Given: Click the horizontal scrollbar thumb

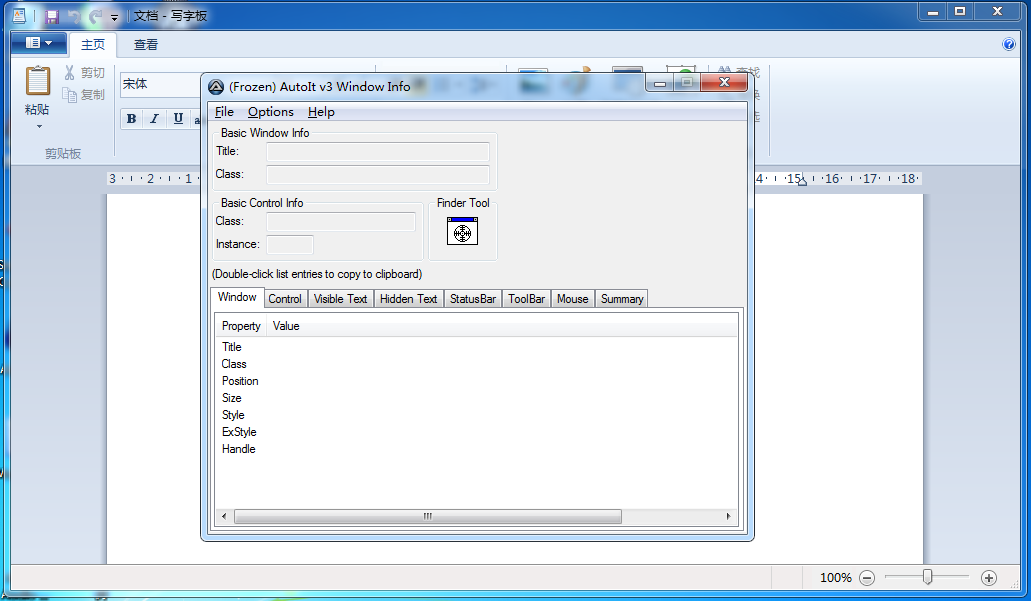Looking at the screenshot, I should [427, 517].
